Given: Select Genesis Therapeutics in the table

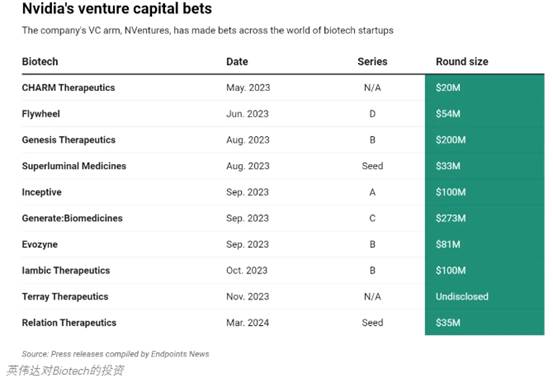Looking at the screenshot, I should tap(69, 140).
